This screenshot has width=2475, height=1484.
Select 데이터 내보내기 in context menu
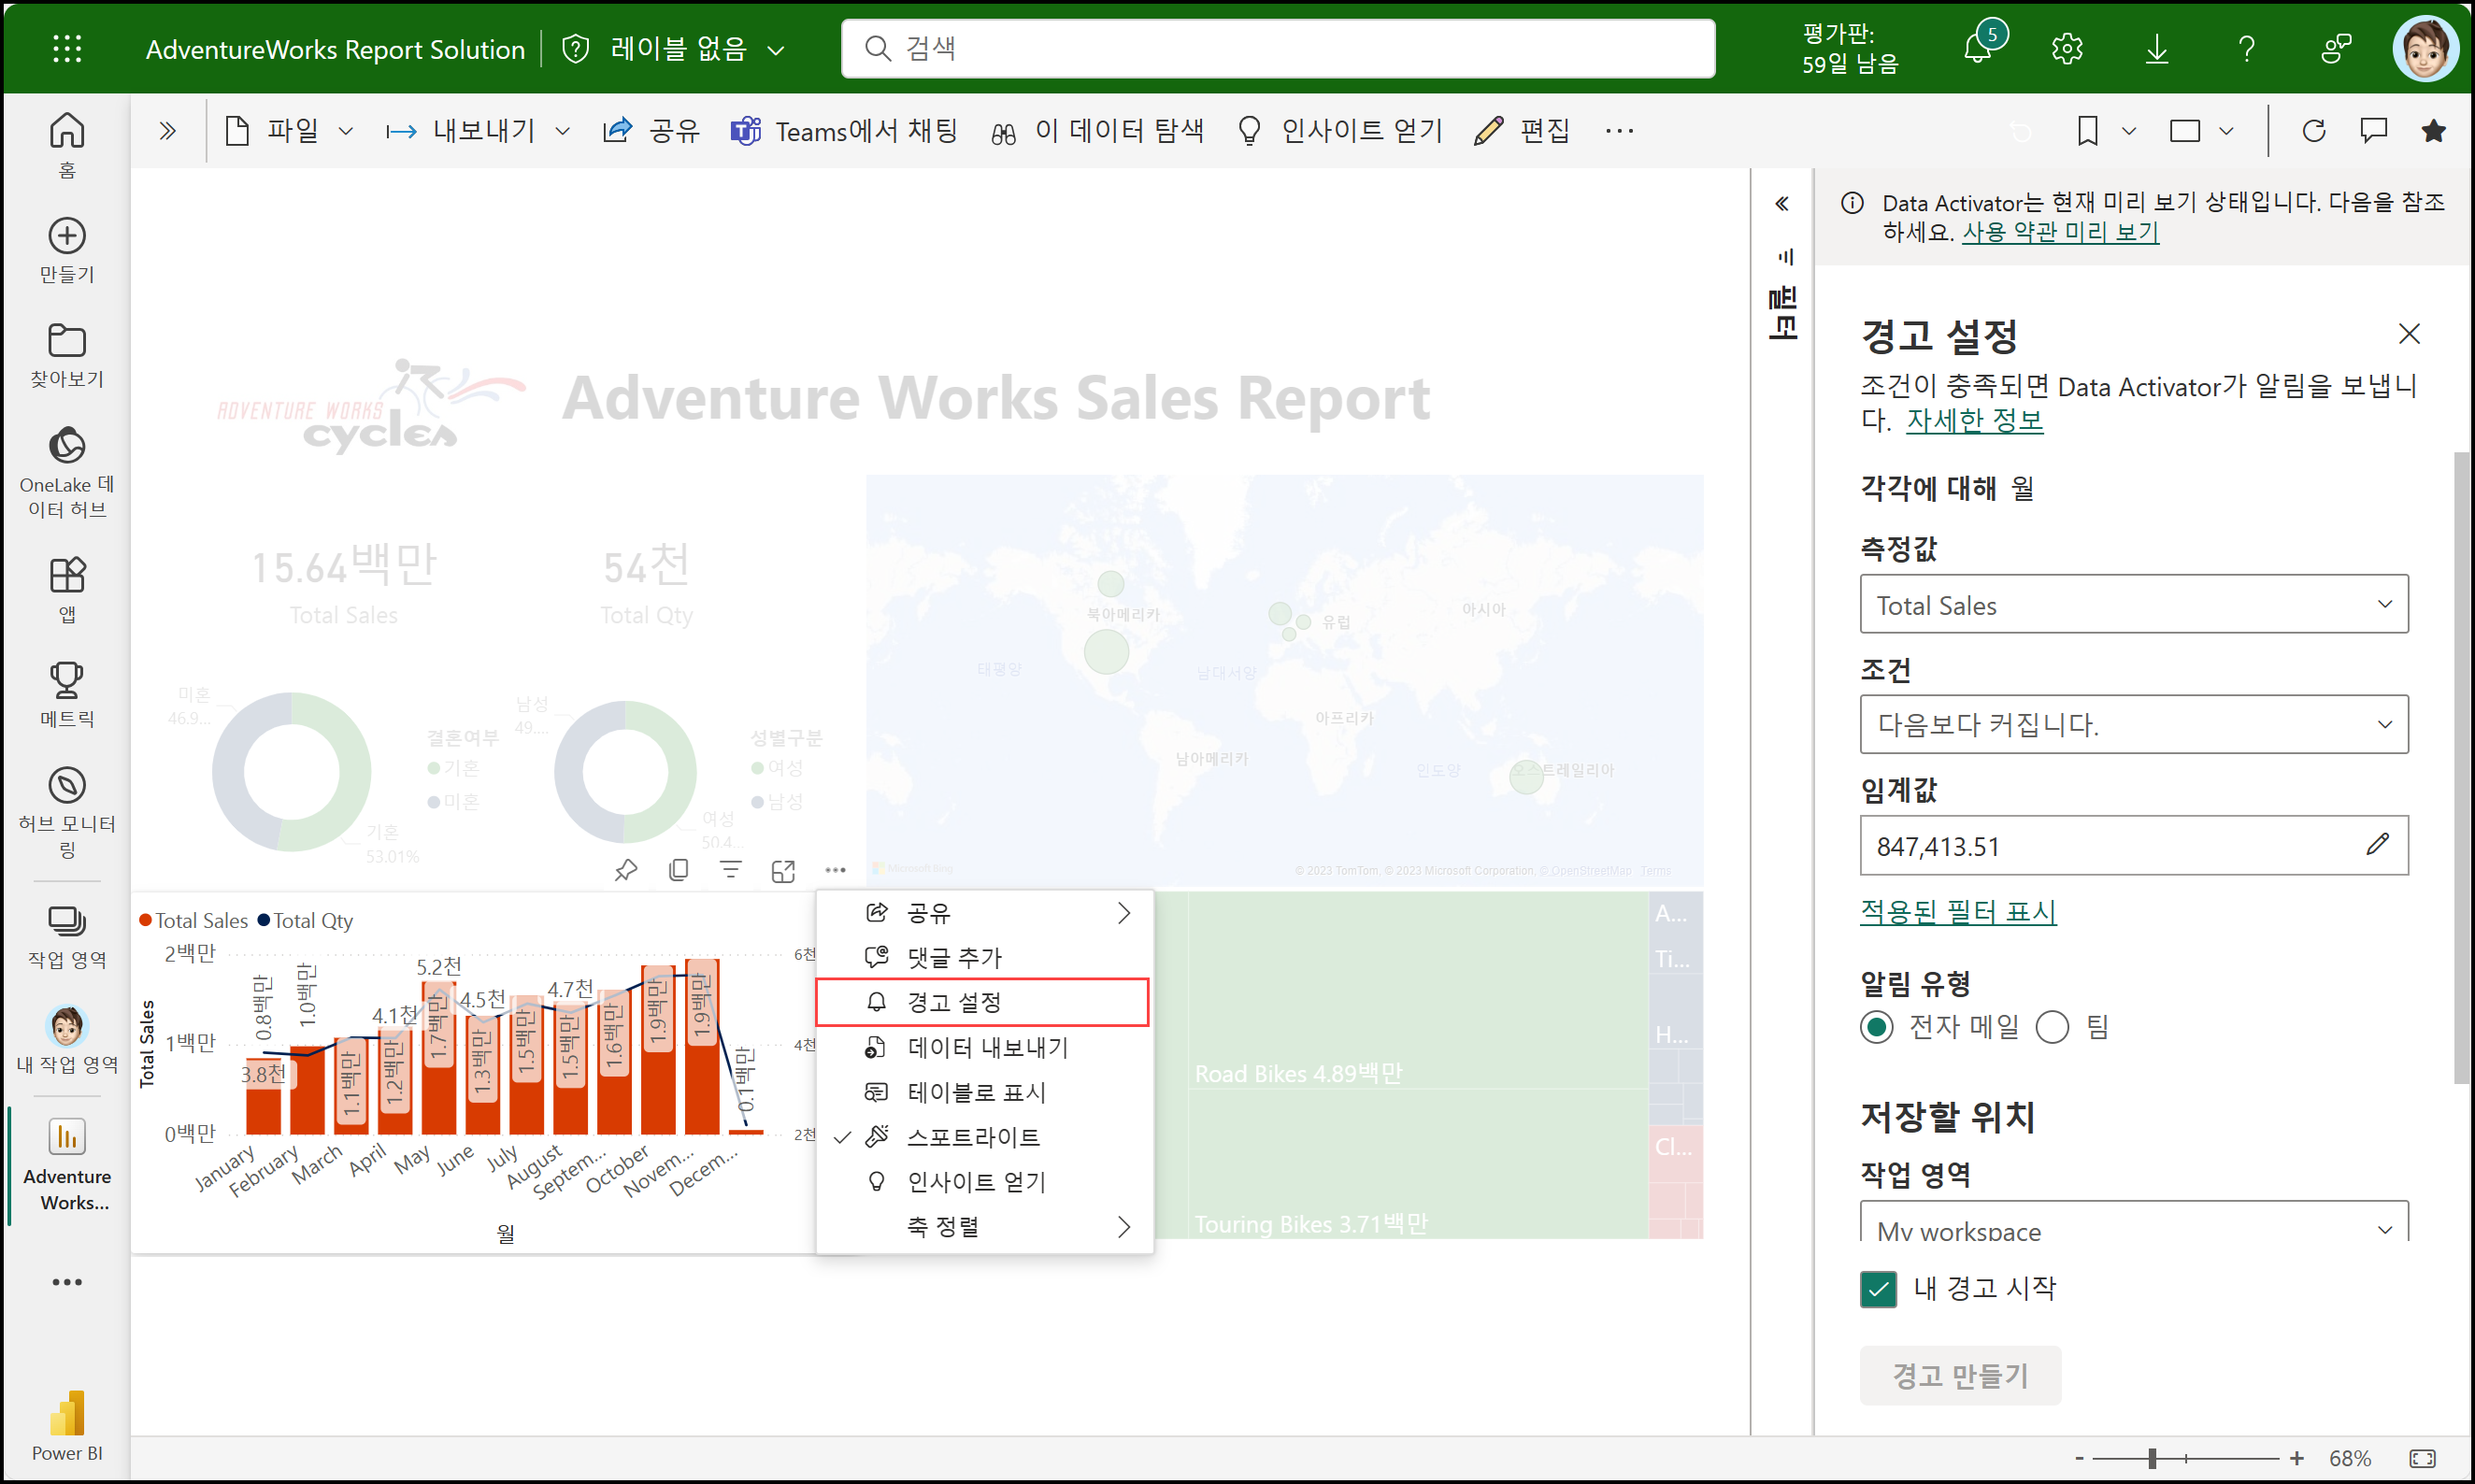click(986, 1047)
